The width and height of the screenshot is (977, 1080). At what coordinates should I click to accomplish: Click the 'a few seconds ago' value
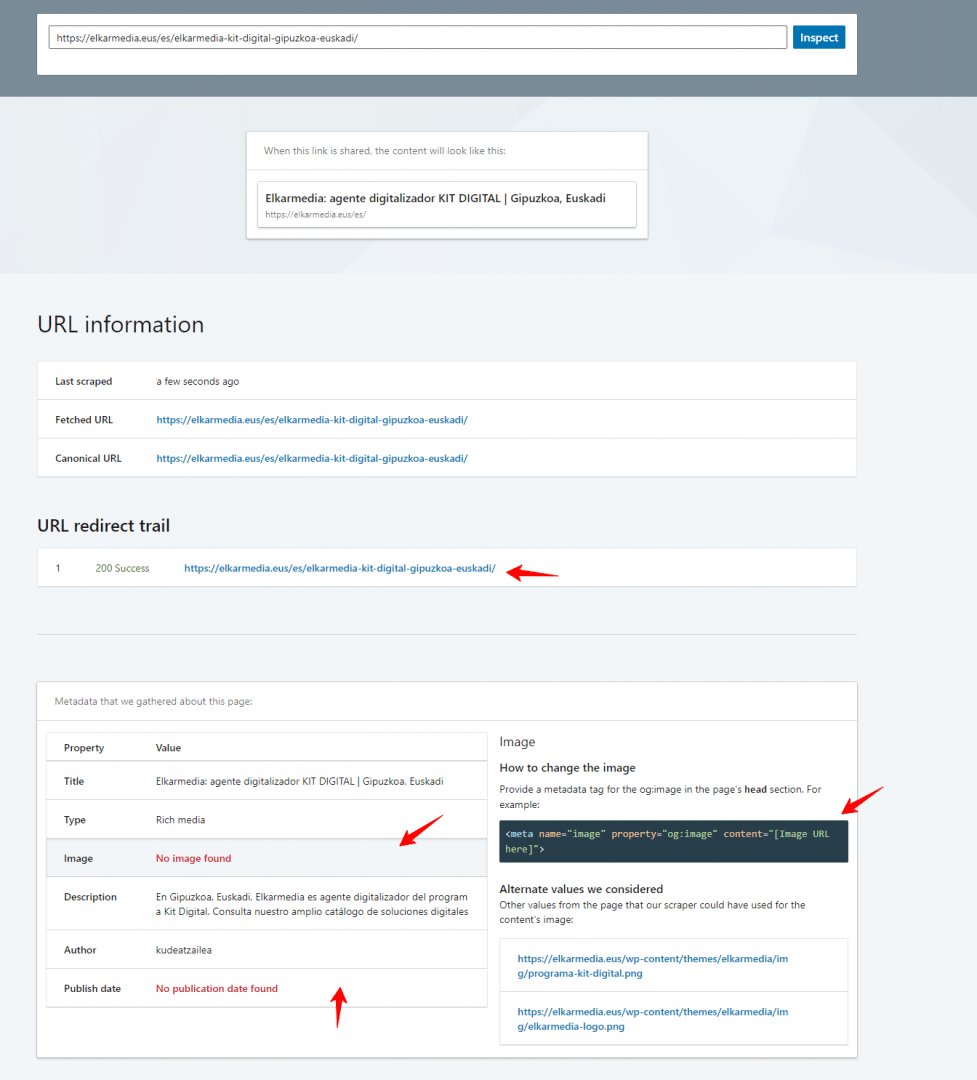point(198,381)
